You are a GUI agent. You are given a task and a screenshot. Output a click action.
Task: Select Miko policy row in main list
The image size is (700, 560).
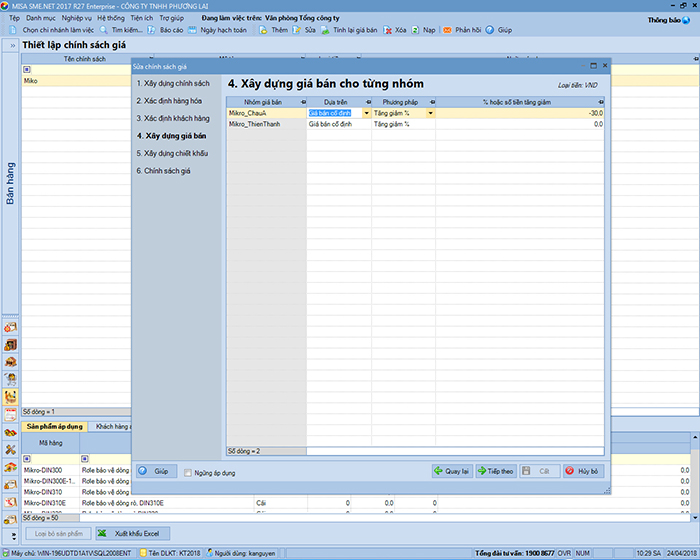pos(76,81)
